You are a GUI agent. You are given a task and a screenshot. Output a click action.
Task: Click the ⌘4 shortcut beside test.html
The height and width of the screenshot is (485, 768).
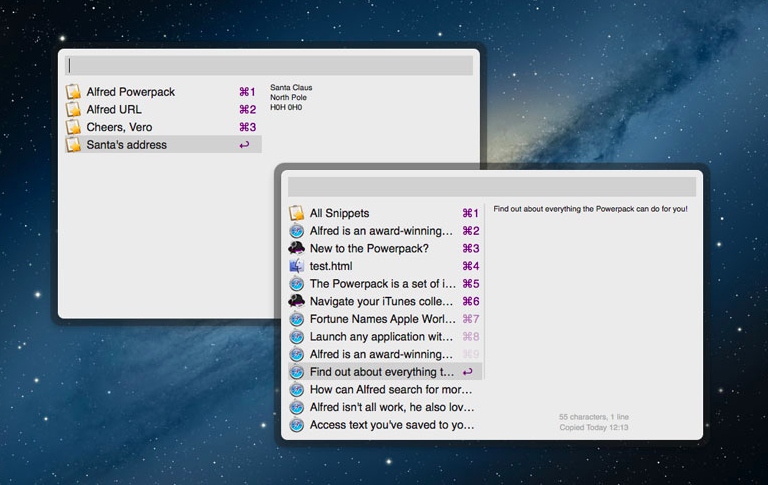tap(471, 266)
